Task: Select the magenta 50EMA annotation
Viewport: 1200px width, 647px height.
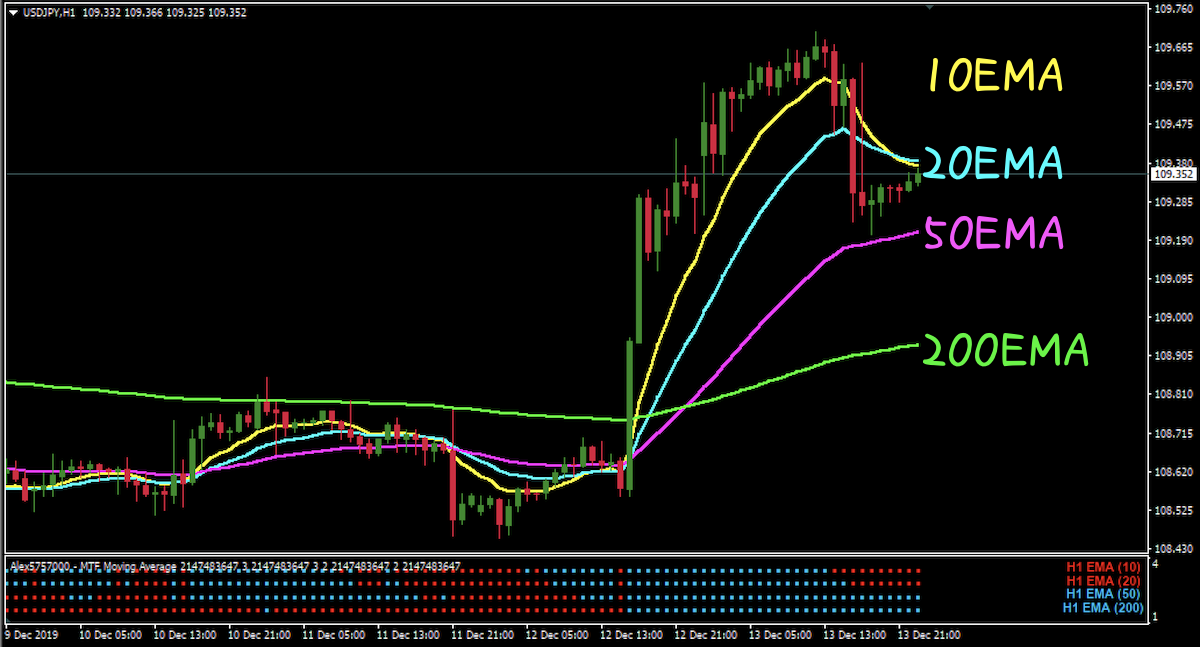Action: (x=992, y=235)
